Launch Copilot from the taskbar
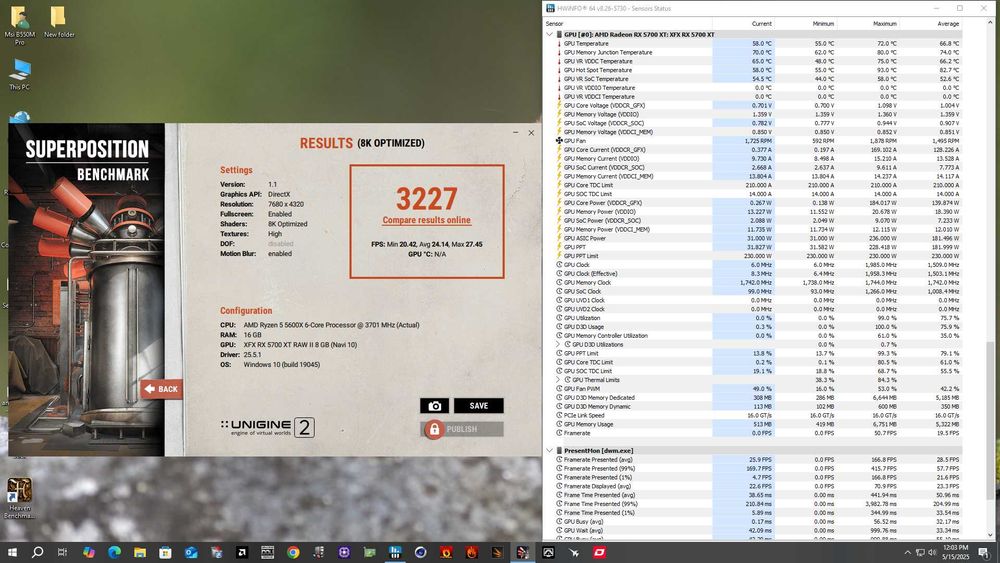The height and width of the screenshot is (563, 1000). click(89, 552)
